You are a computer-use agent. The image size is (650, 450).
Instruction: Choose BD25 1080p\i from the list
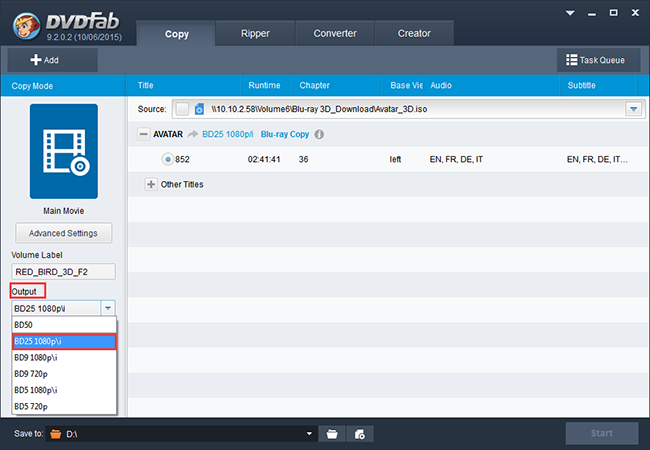64,341
